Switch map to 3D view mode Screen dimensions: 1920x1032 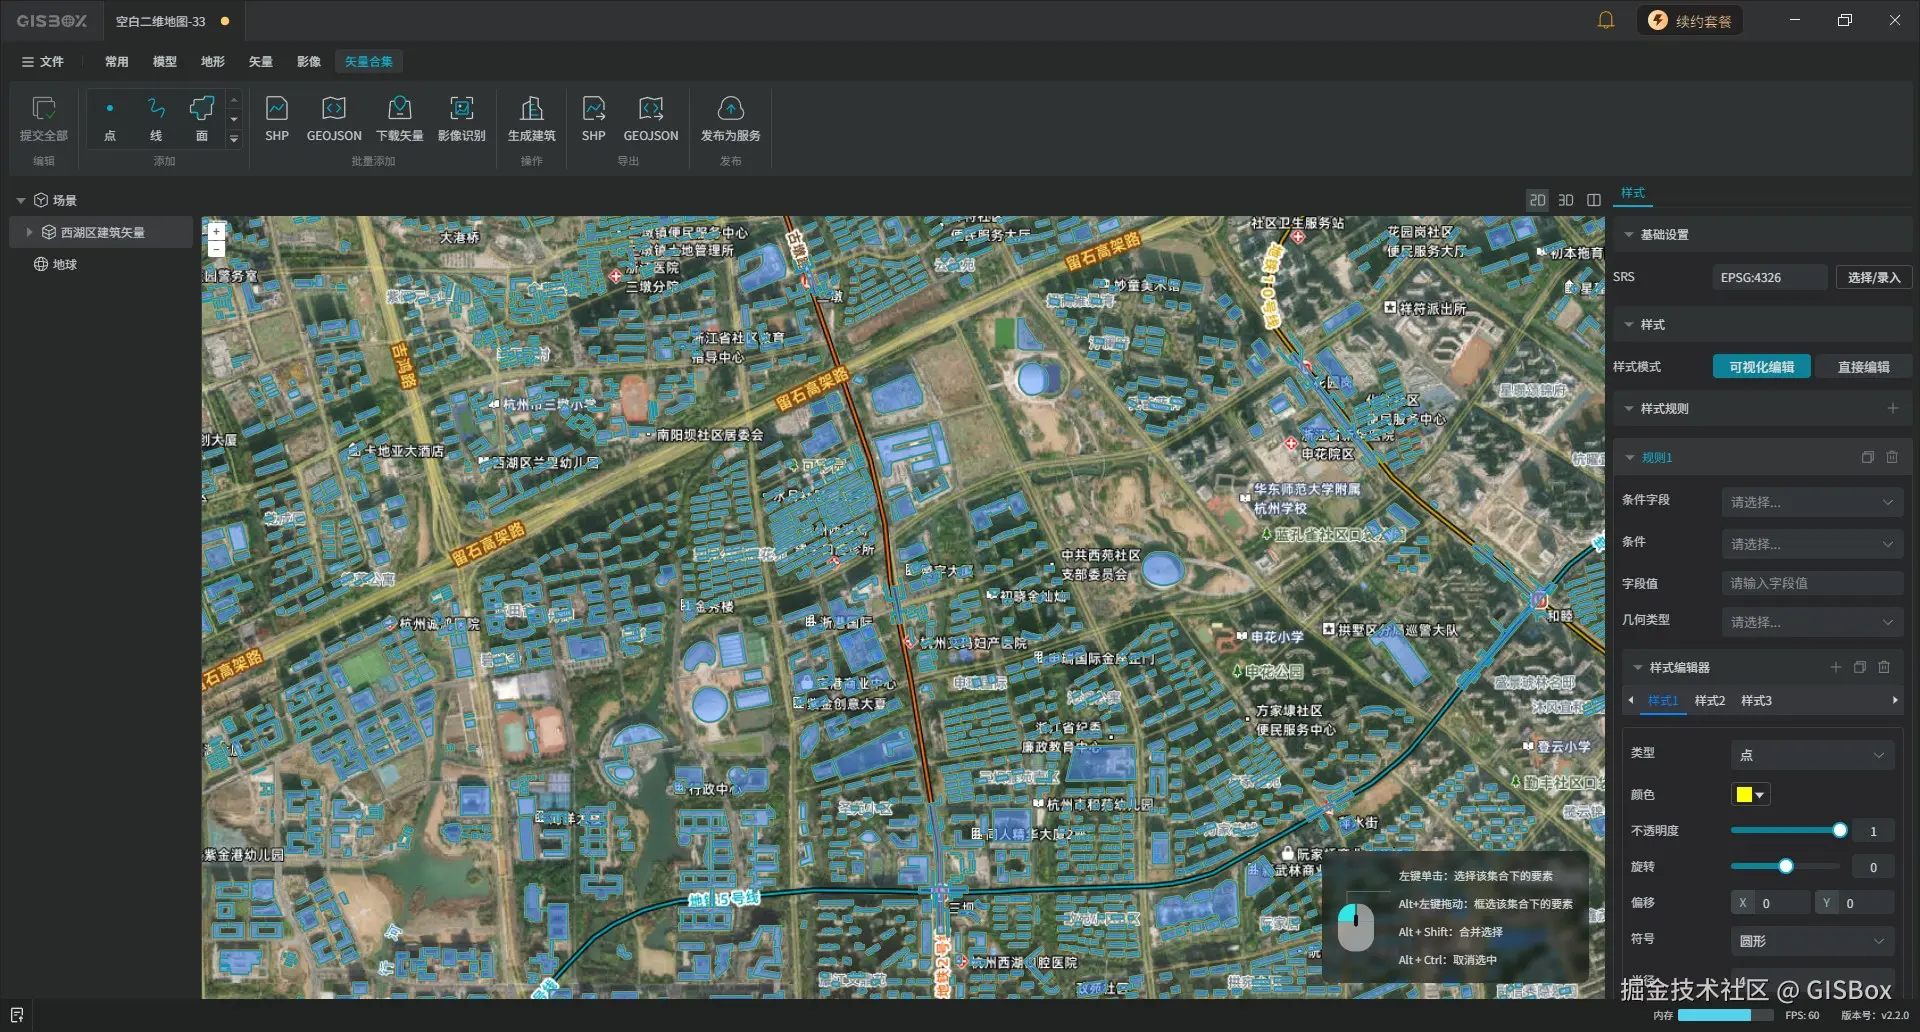(1566, 200)
